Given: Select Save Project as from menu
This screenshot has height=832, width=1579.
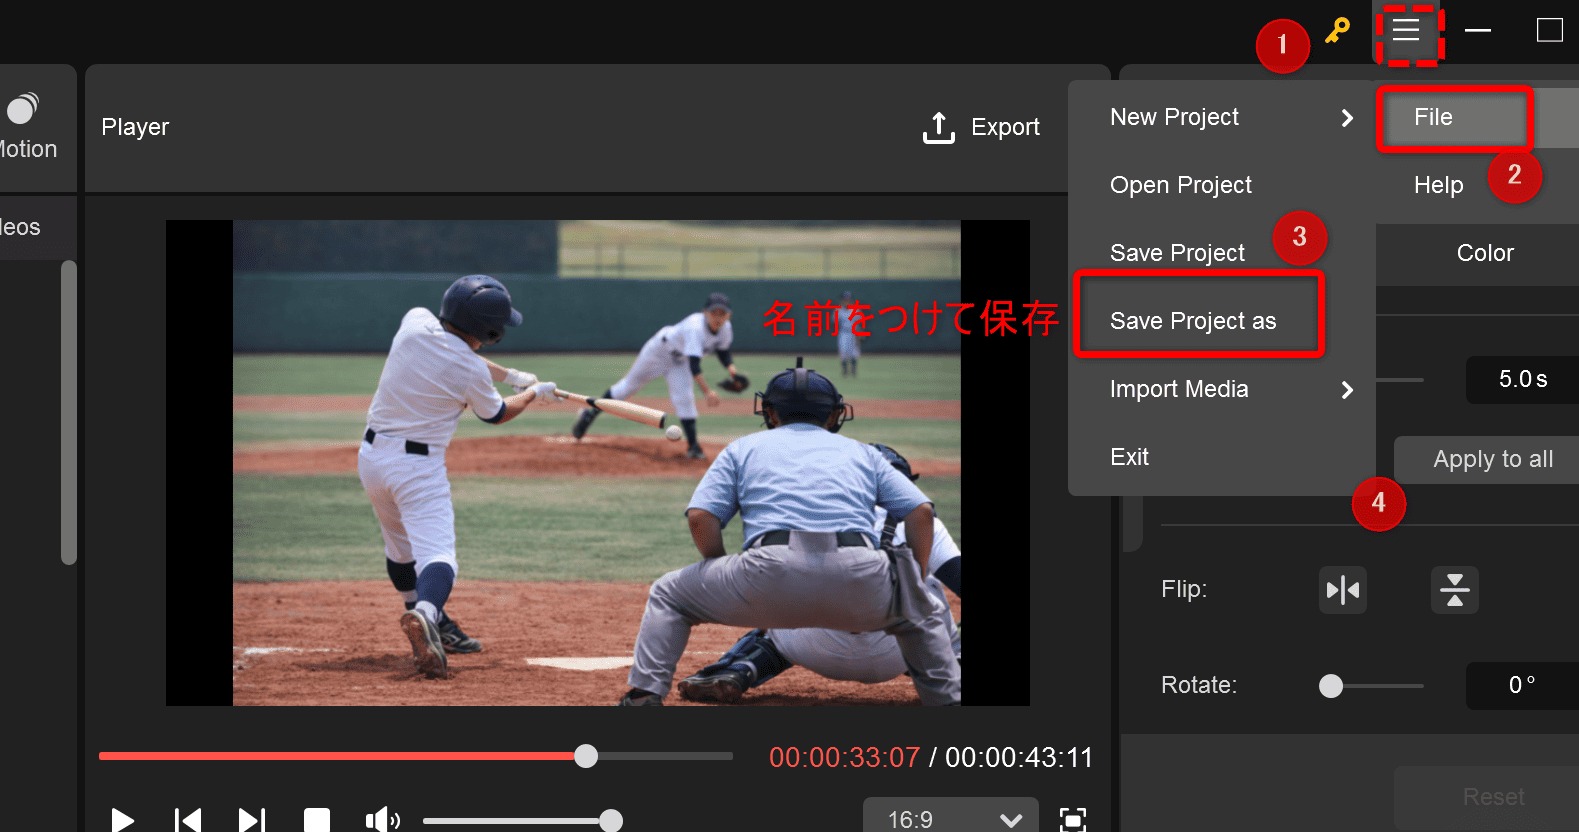Looking at the screenshot, I should pos(1193,321).
